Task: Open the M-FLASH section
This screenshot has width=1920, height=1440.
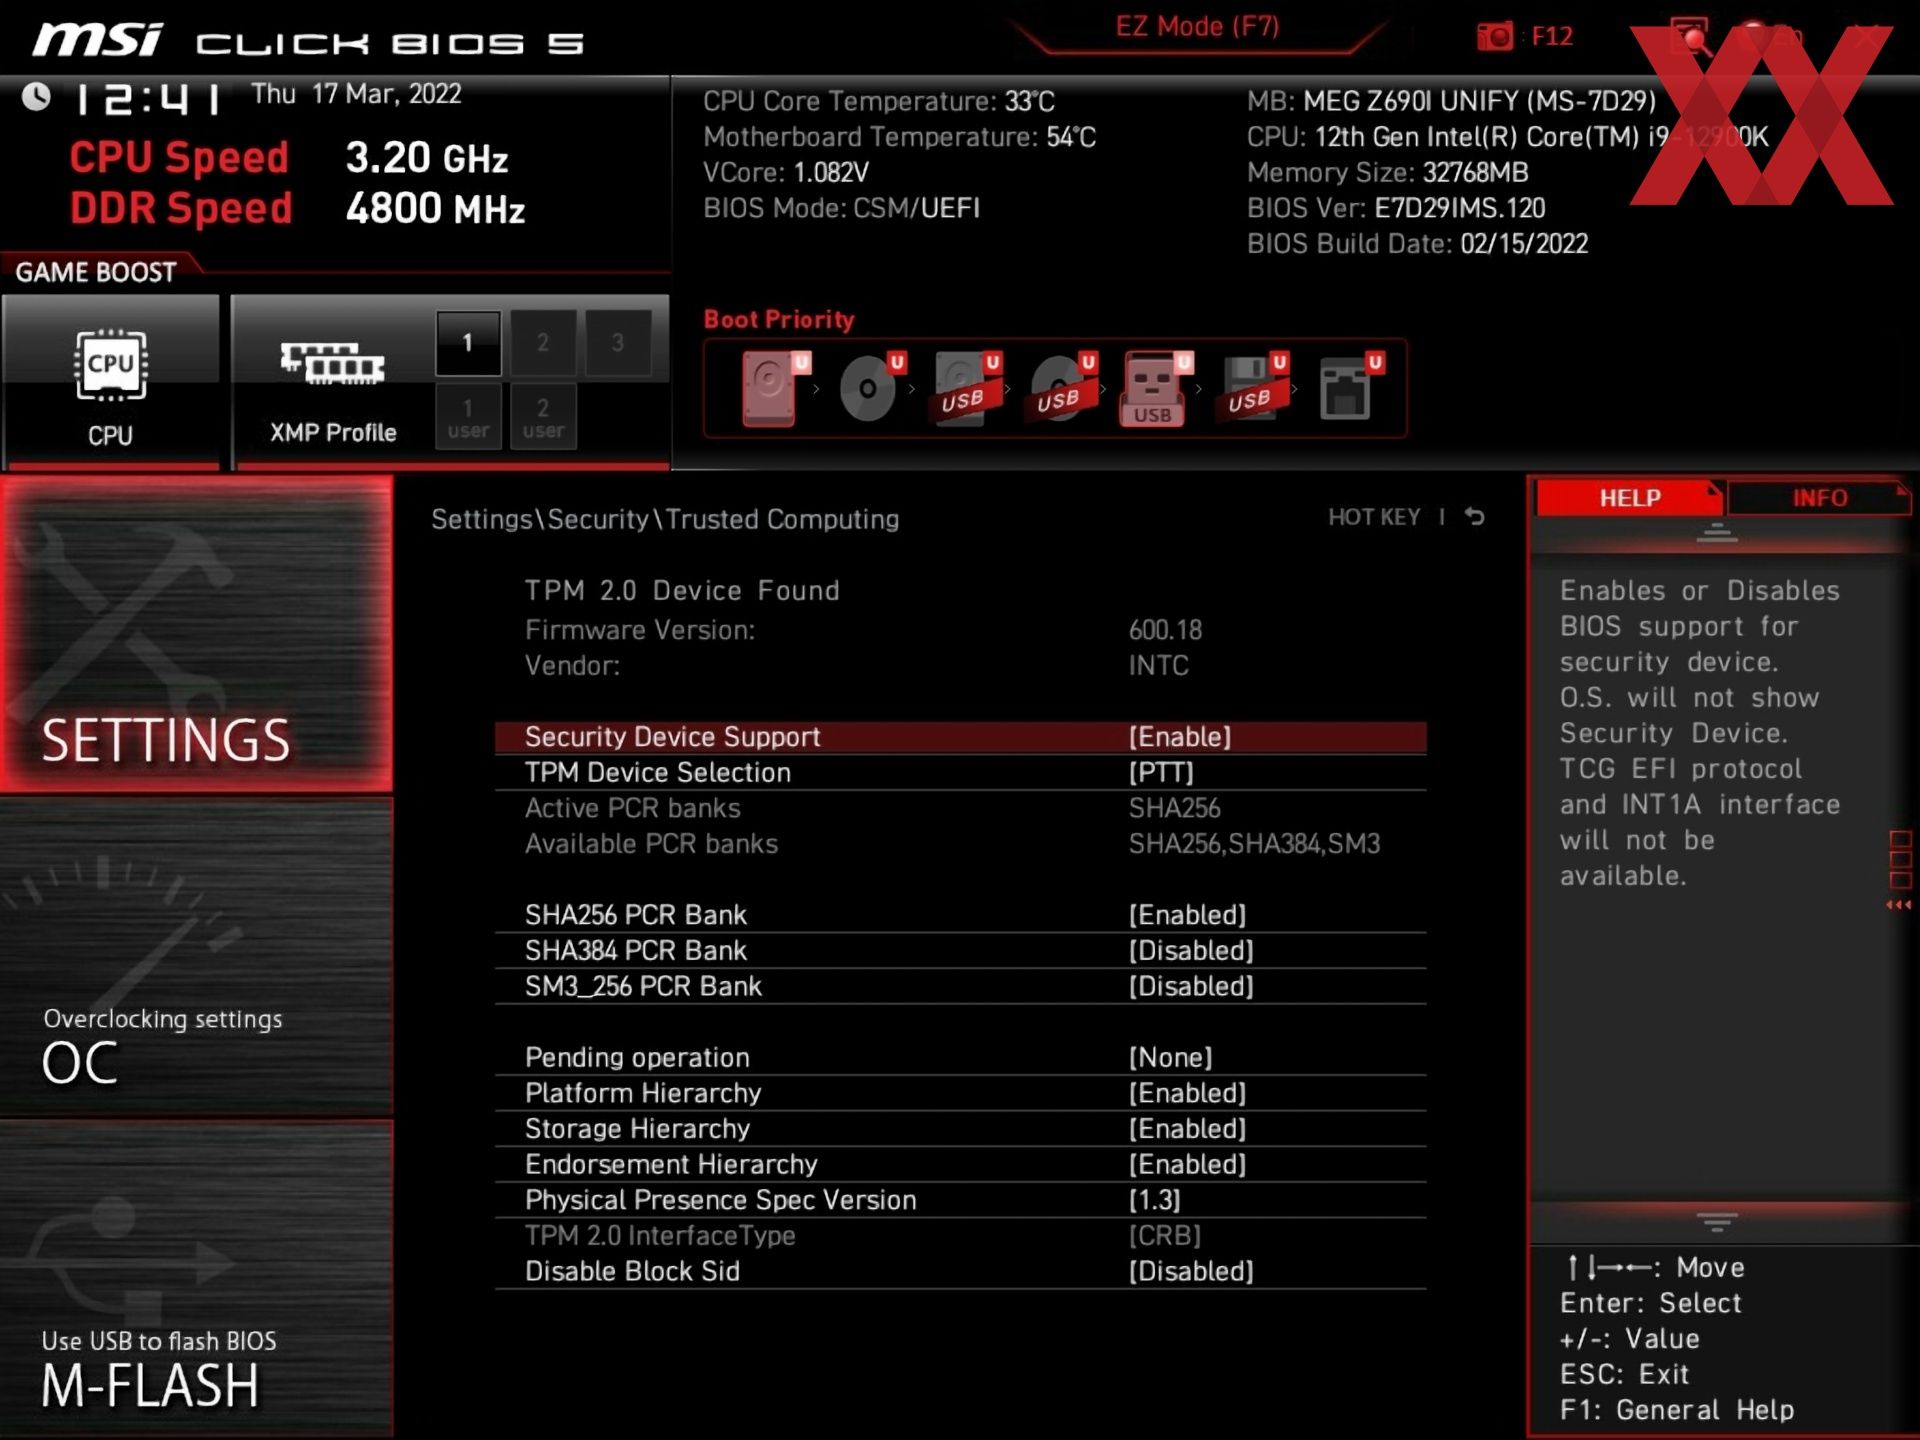Action: click(x=196, y=1279)
